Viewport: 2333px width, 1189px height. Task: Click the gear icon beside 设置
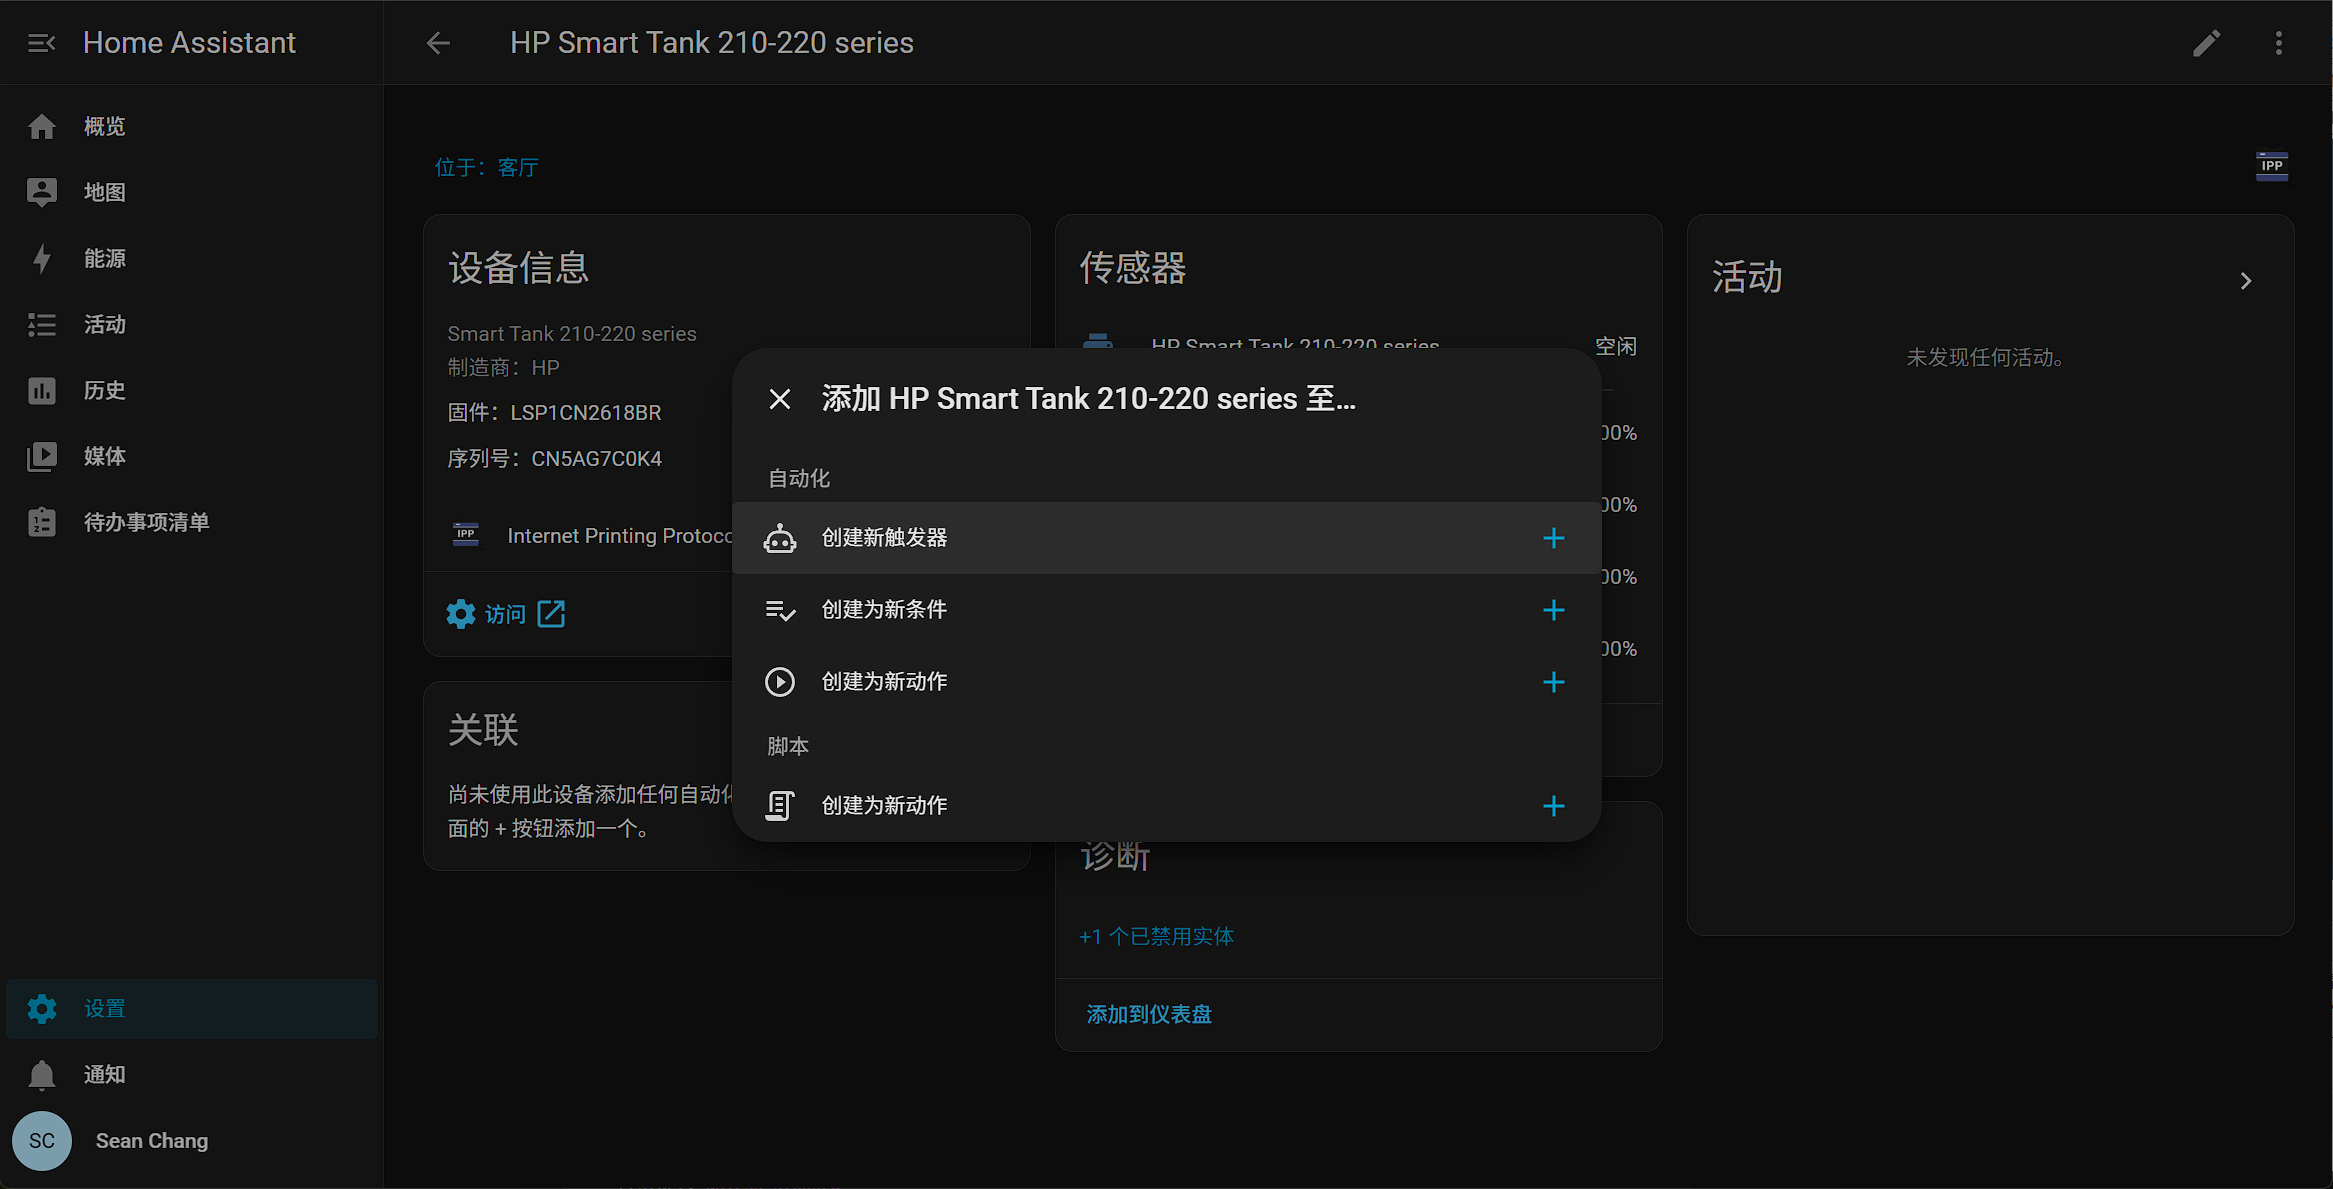pos(42,1009)
